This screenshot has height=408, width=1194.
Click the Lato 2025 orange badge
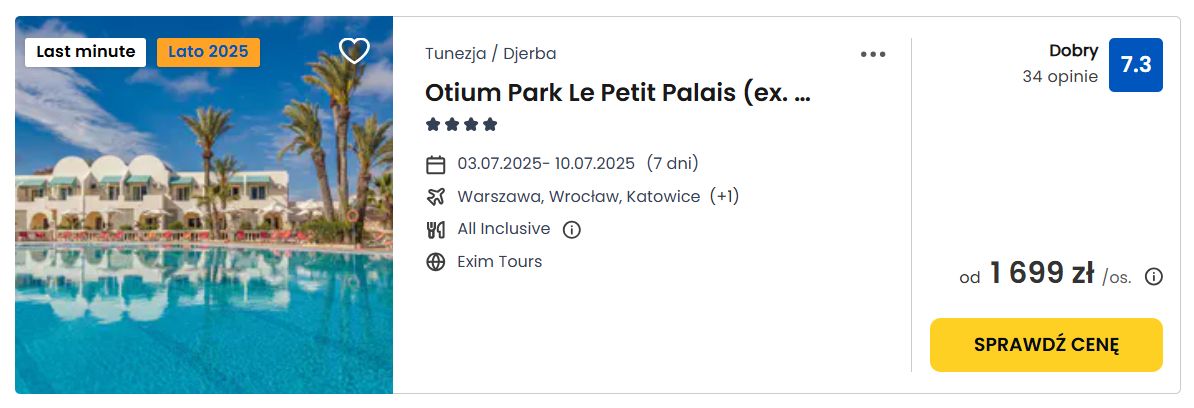coord(209,53)
